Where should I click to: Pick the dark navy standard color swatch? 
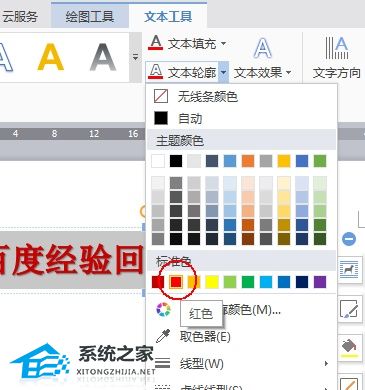(302, 282)
